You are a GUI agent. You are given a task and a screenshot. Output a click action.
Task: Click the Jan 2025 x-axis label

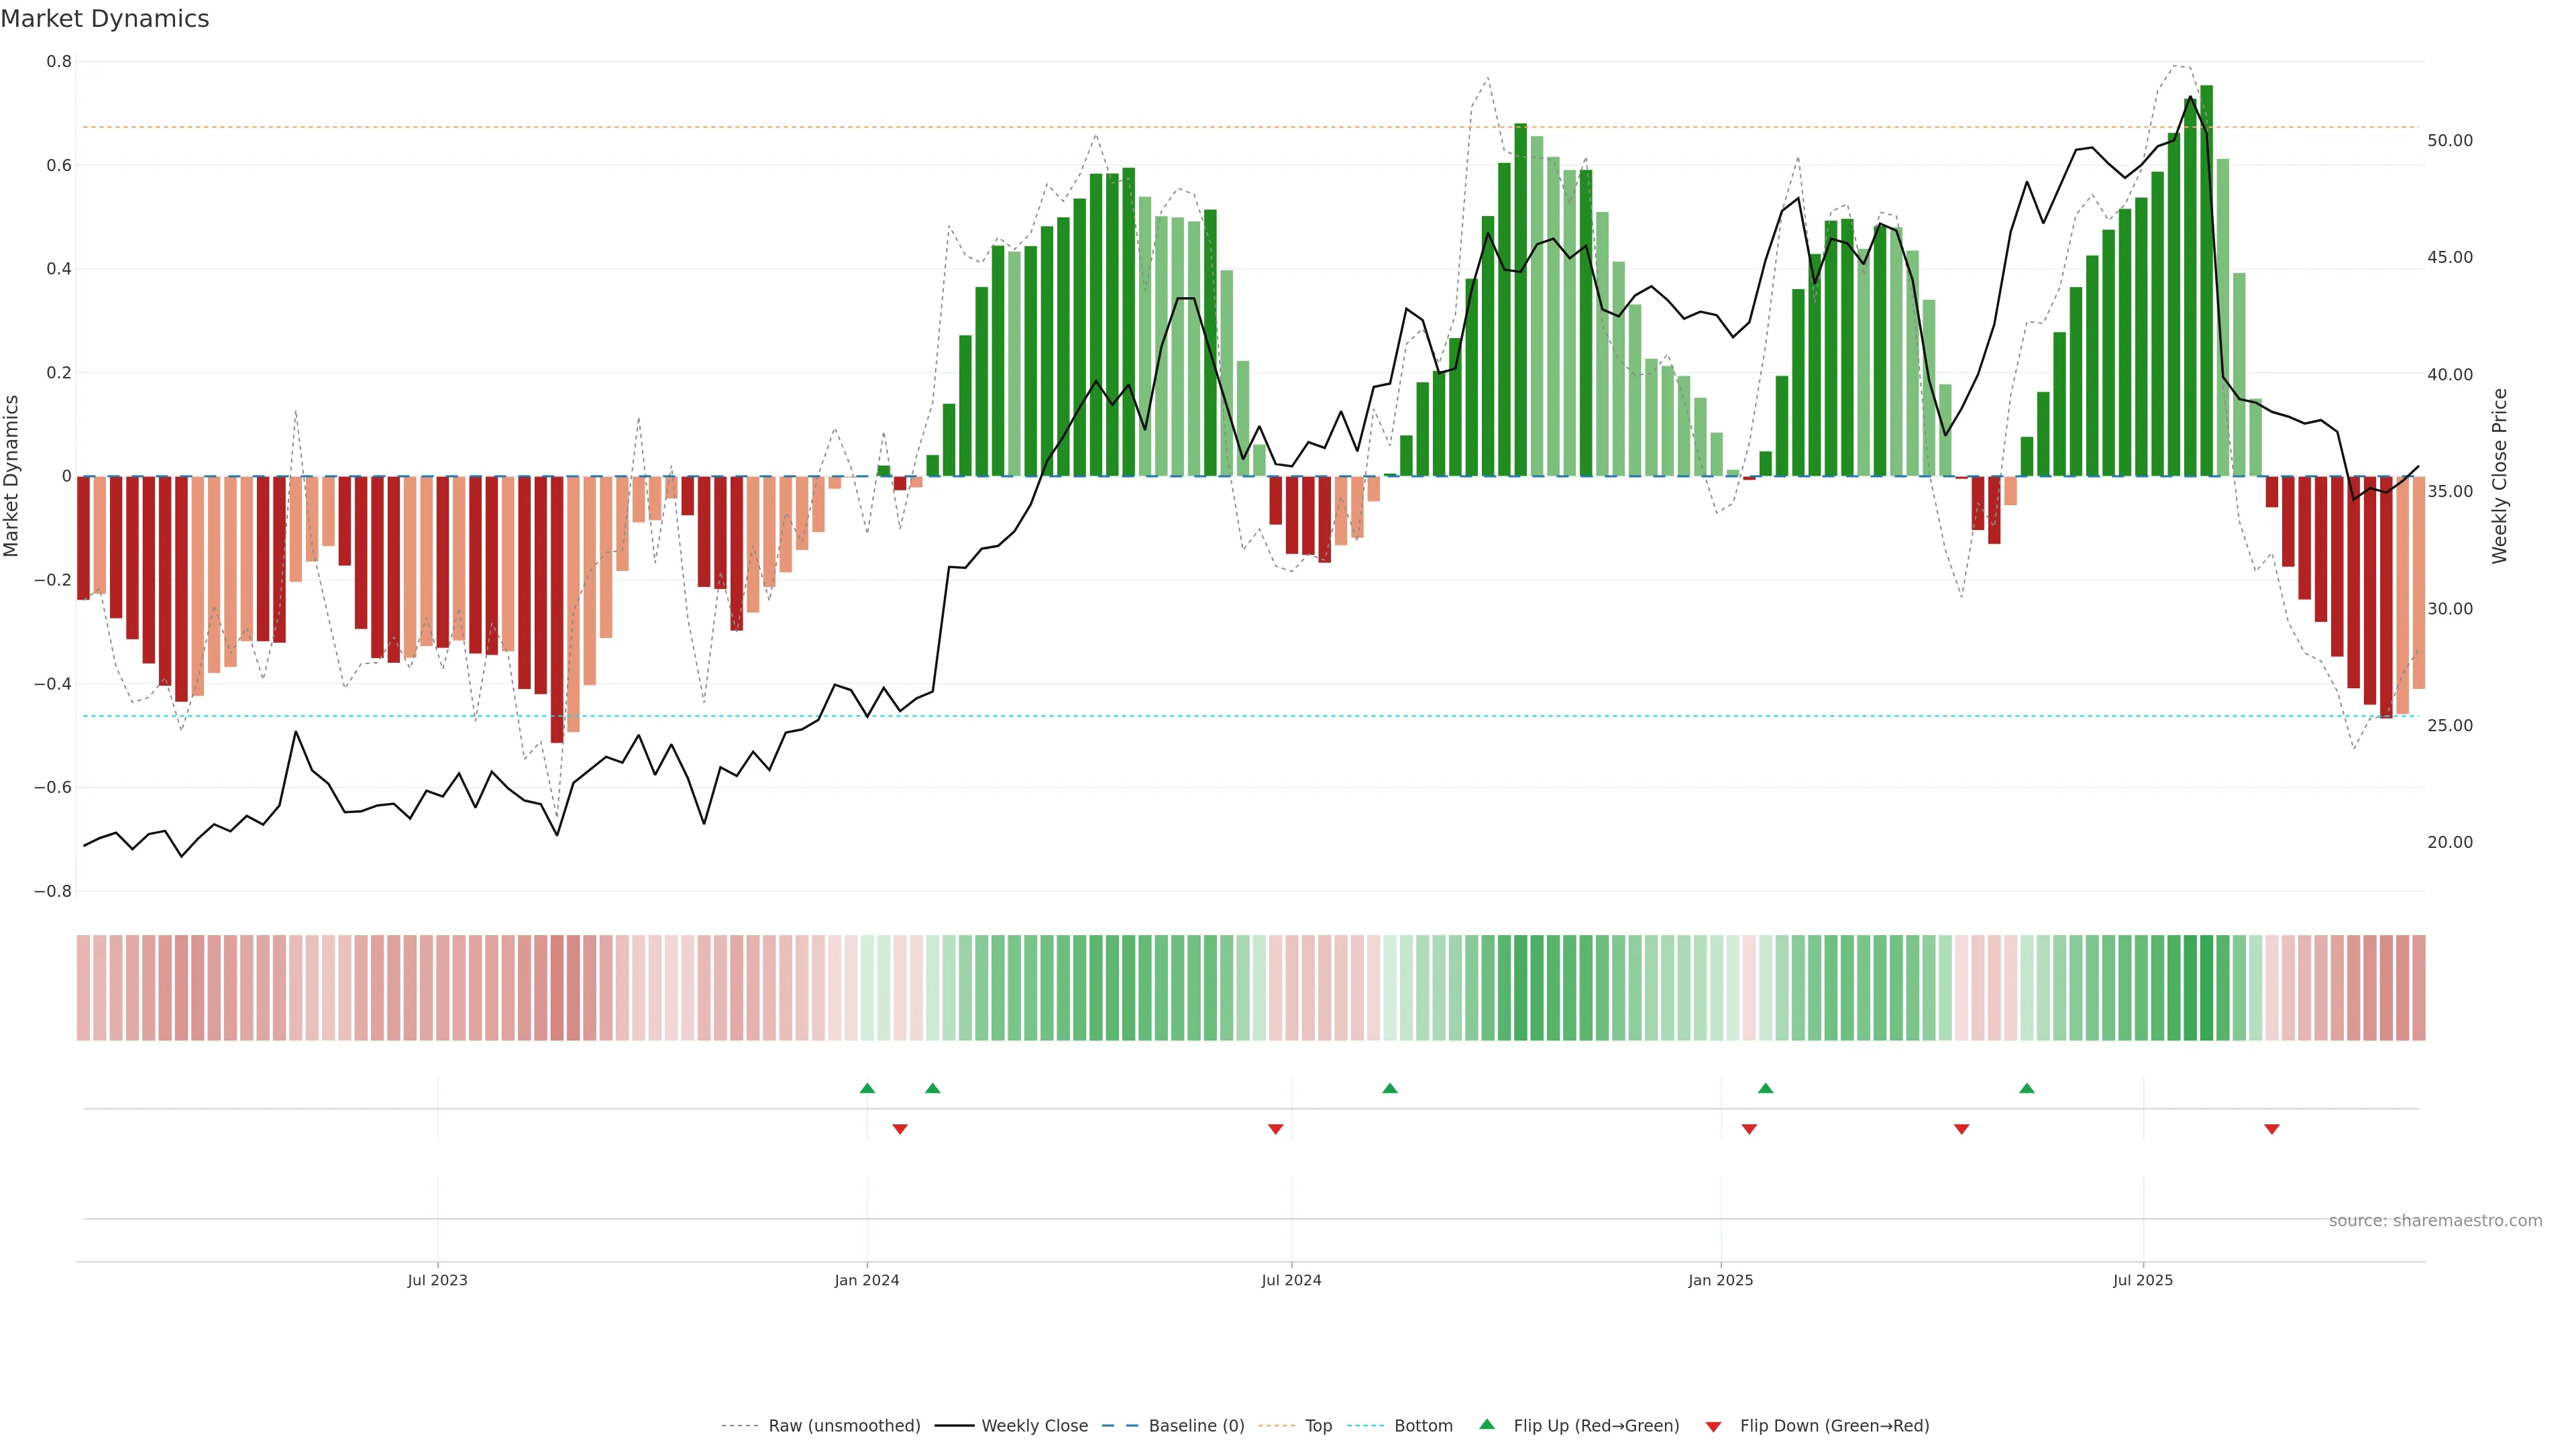pos(1720,1280)
